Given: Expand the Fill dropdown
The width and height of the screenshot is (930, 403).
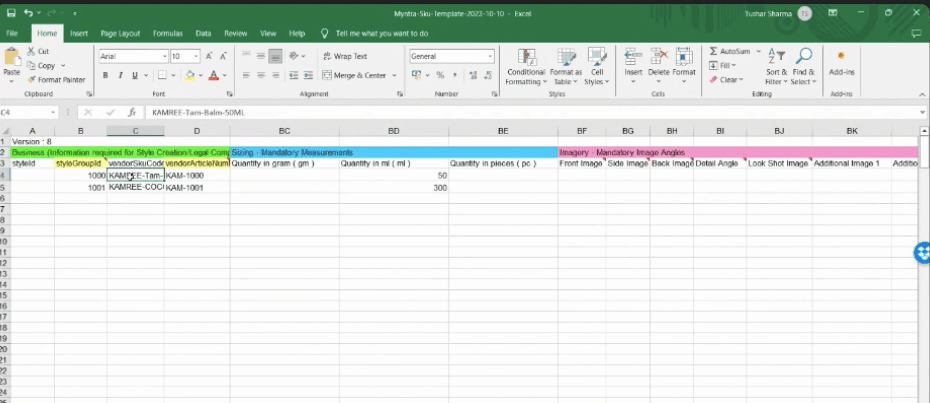Looking at the screenshot, I should point(734,65).
